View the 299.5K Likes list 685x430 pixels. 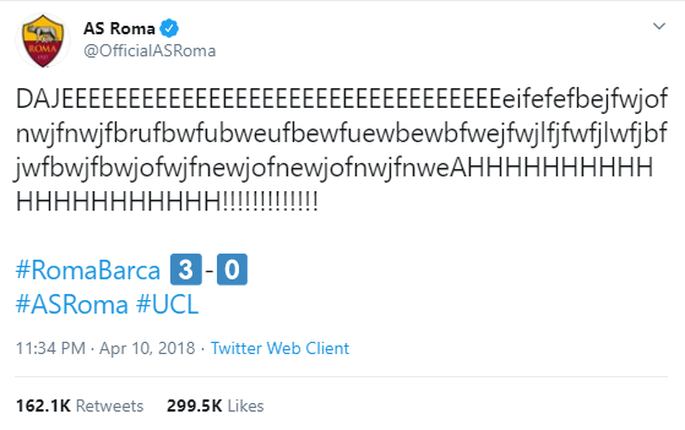coord(215,406)
